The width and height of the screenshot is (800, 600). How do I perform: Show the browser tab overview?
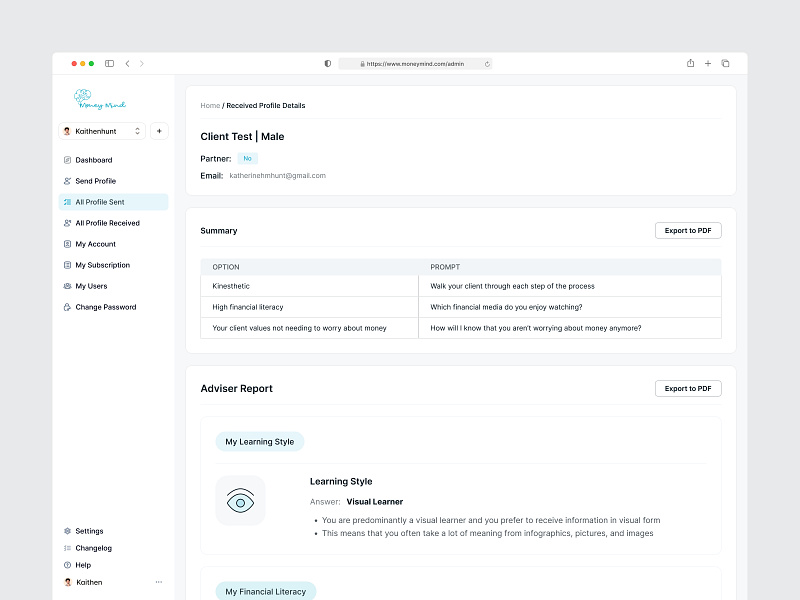coord(725,63)
